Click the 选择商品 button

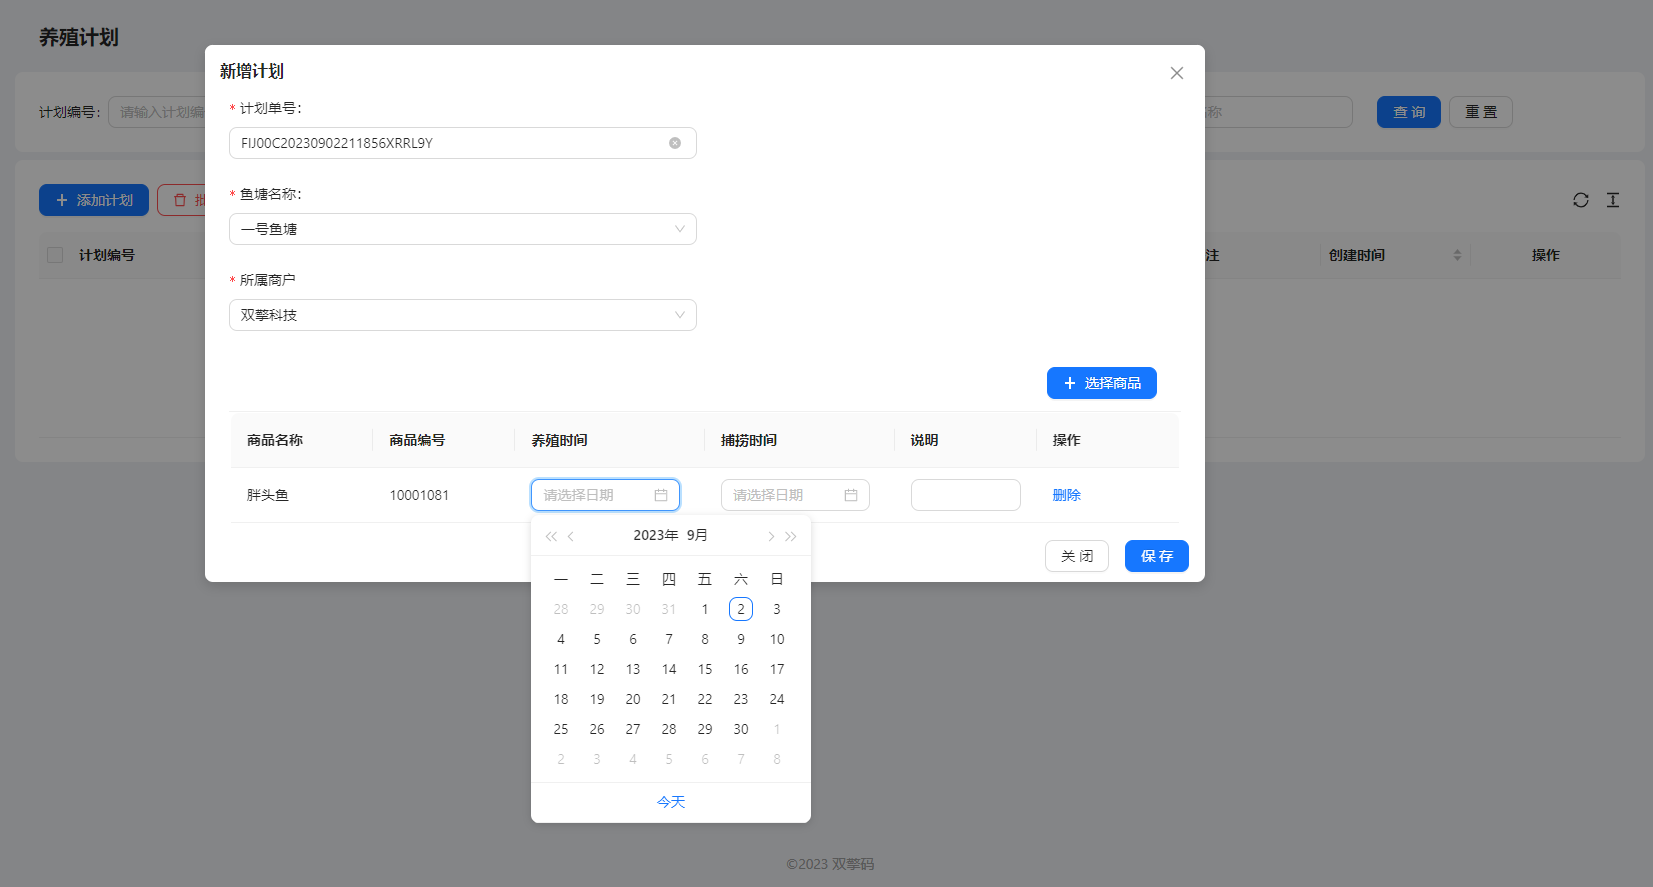pos(1102,383)
